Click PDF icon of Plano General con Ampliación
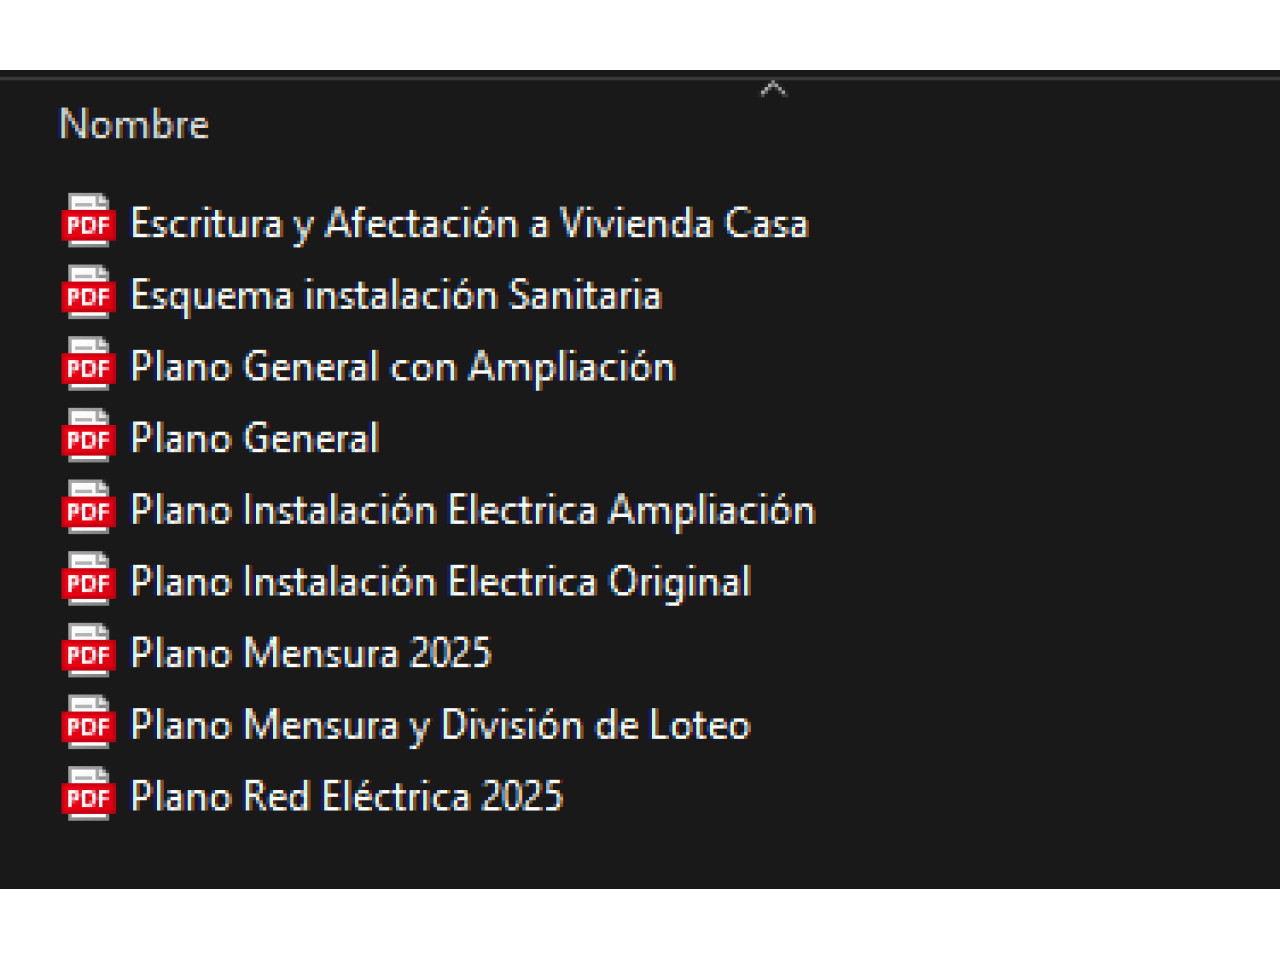The image size is (1280, 960). 88,366
